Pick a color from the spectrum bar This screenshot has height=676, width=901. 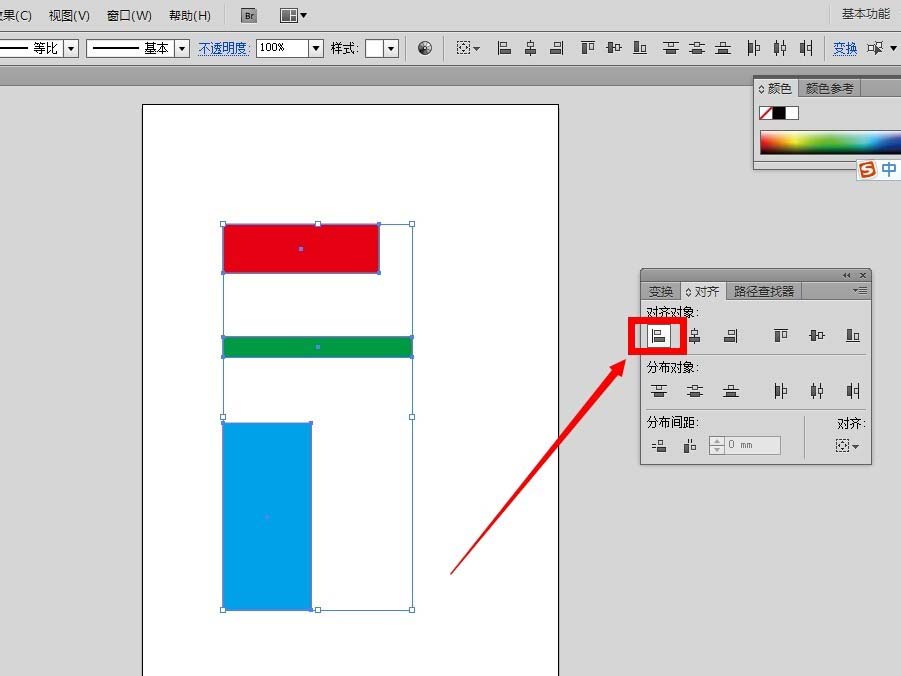[x=830, y=143]
